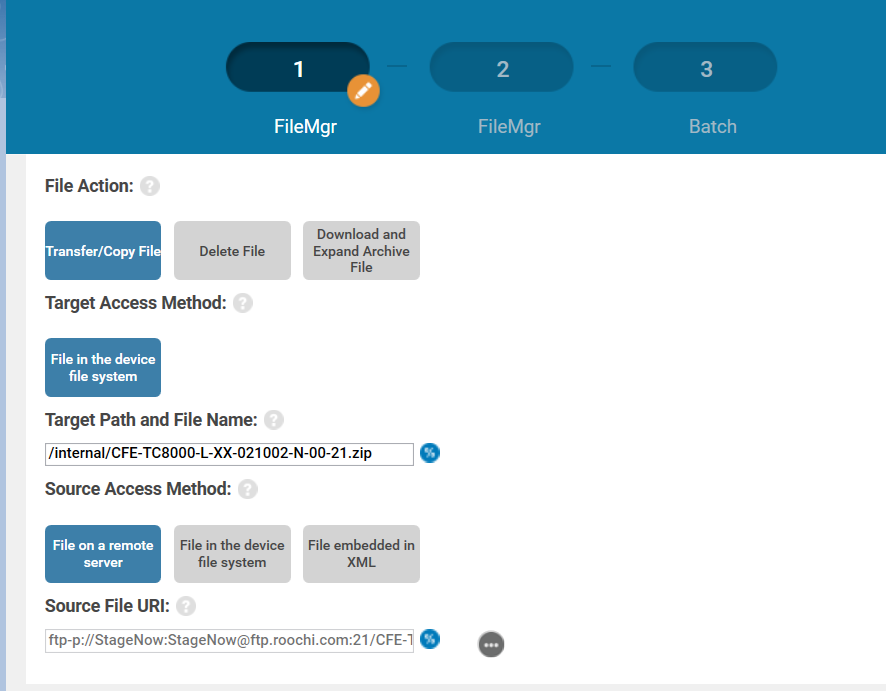Click the percent icon next to Source File URI field
The width and height of the screenshot is (886, 691).
click(430, 639)
